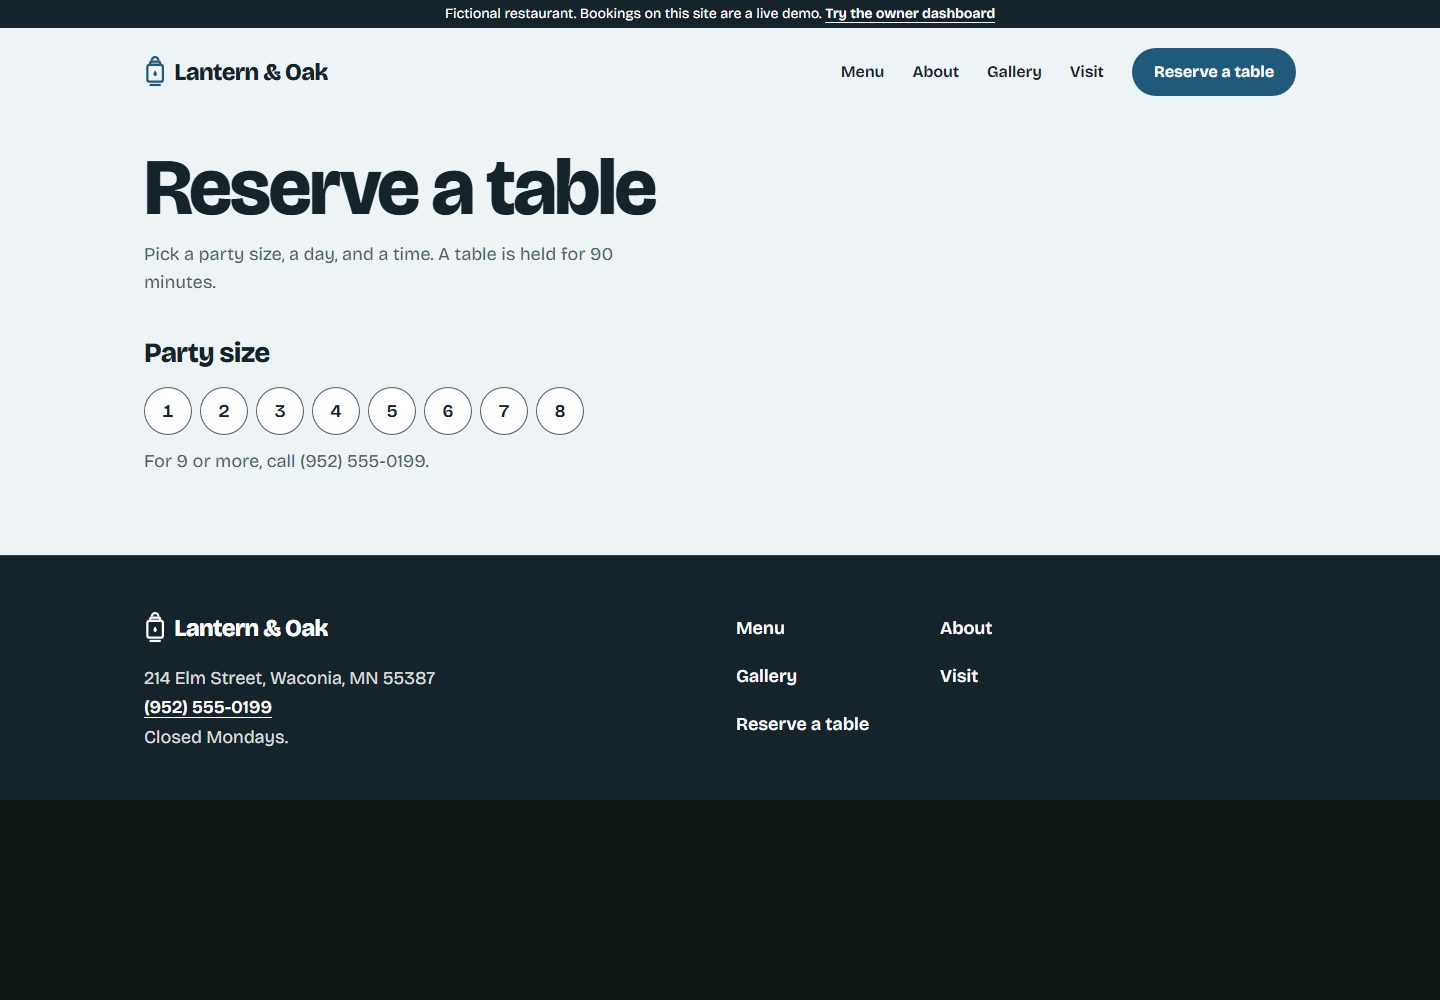
Task: Click the Lantern & Oak footer brand name
Action: pos(251,628)
